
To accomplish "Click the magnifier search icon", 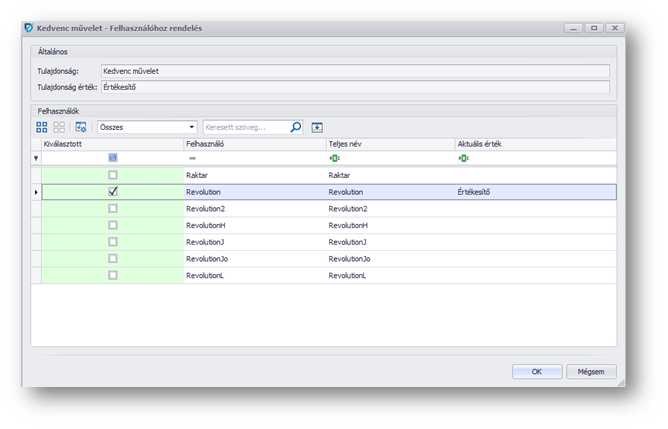I will coord(295,128).
